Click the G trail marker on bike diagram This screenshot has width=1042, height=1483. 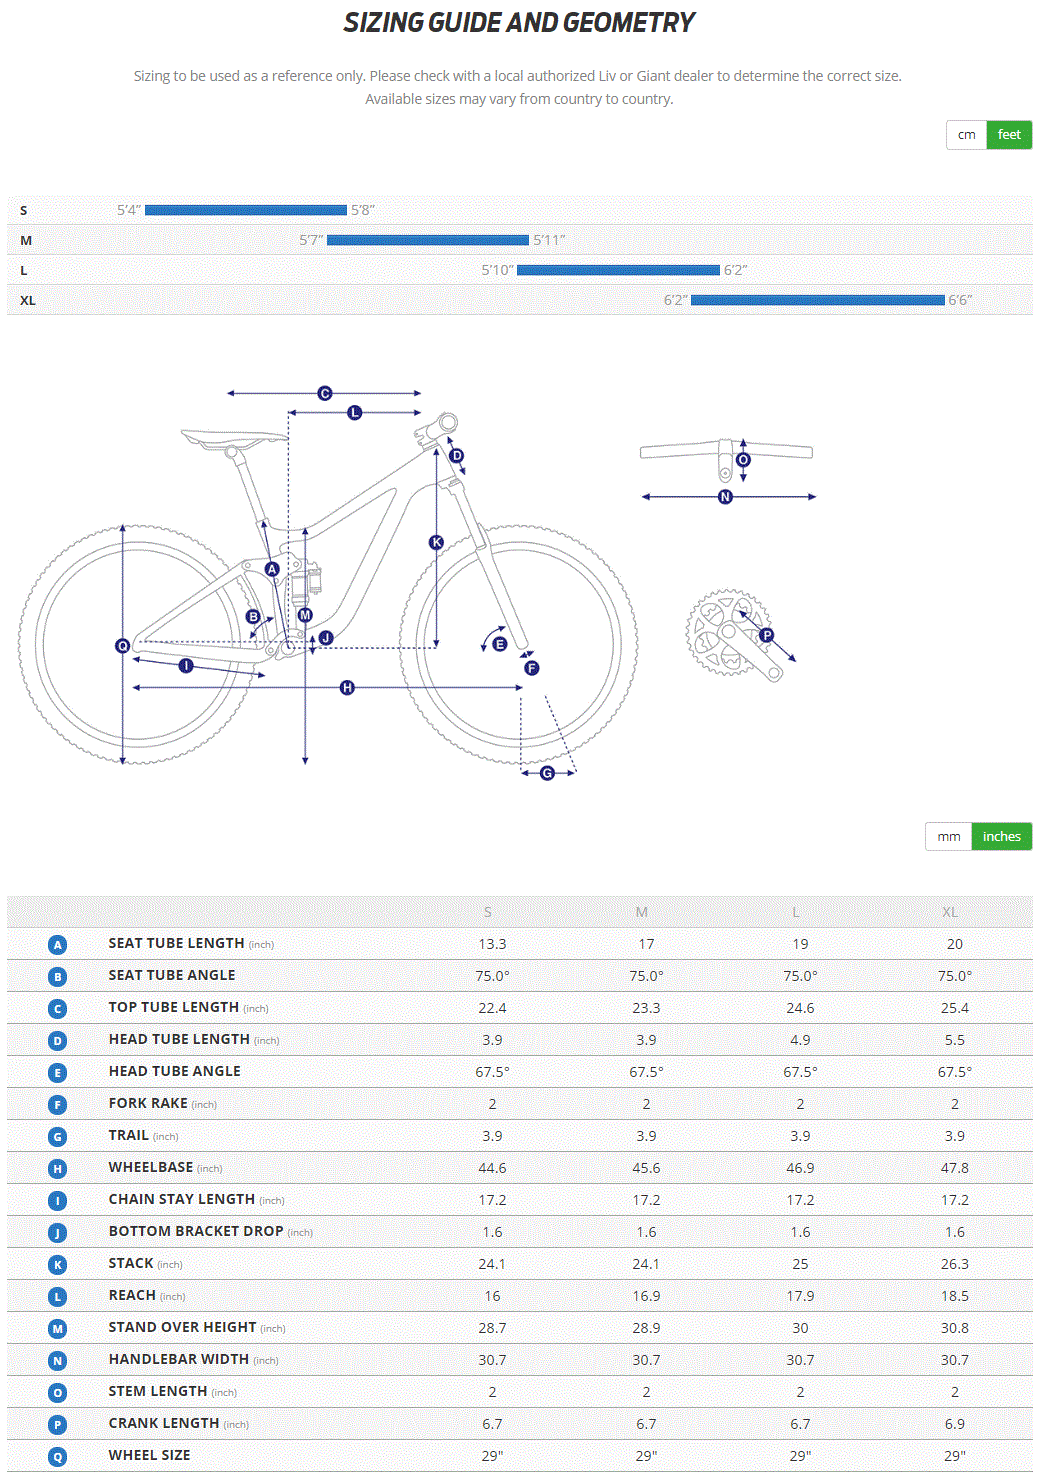[547, 773]
